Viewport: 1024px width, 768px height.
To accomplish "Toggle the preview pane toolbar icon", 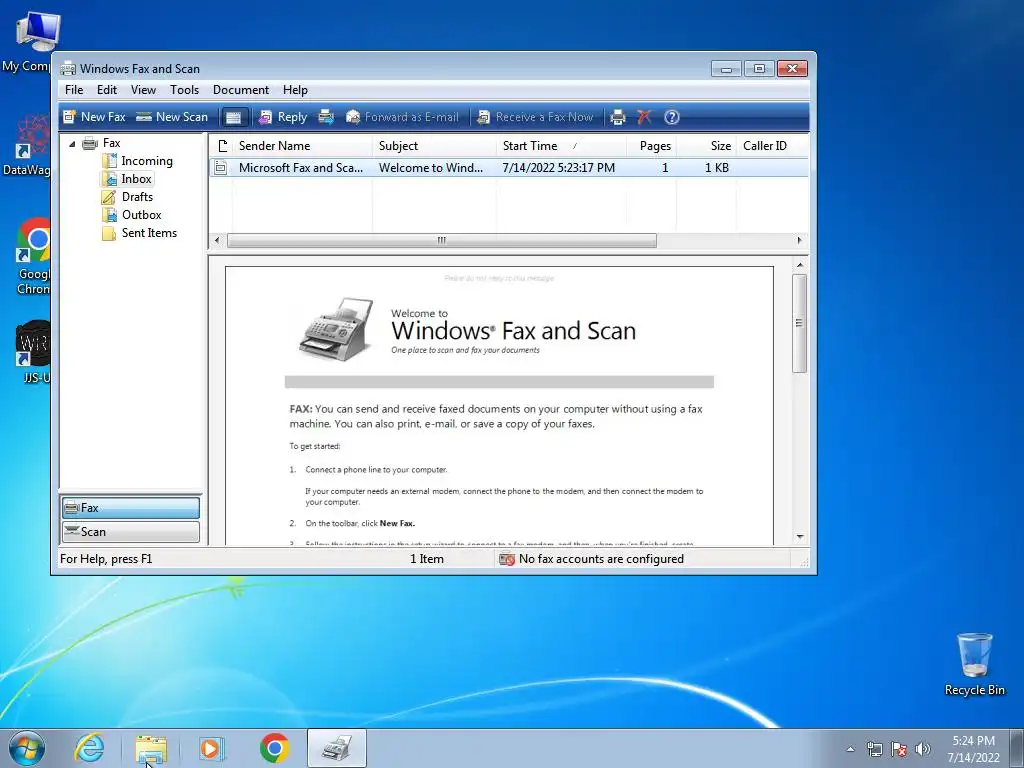I will [233, 117].
